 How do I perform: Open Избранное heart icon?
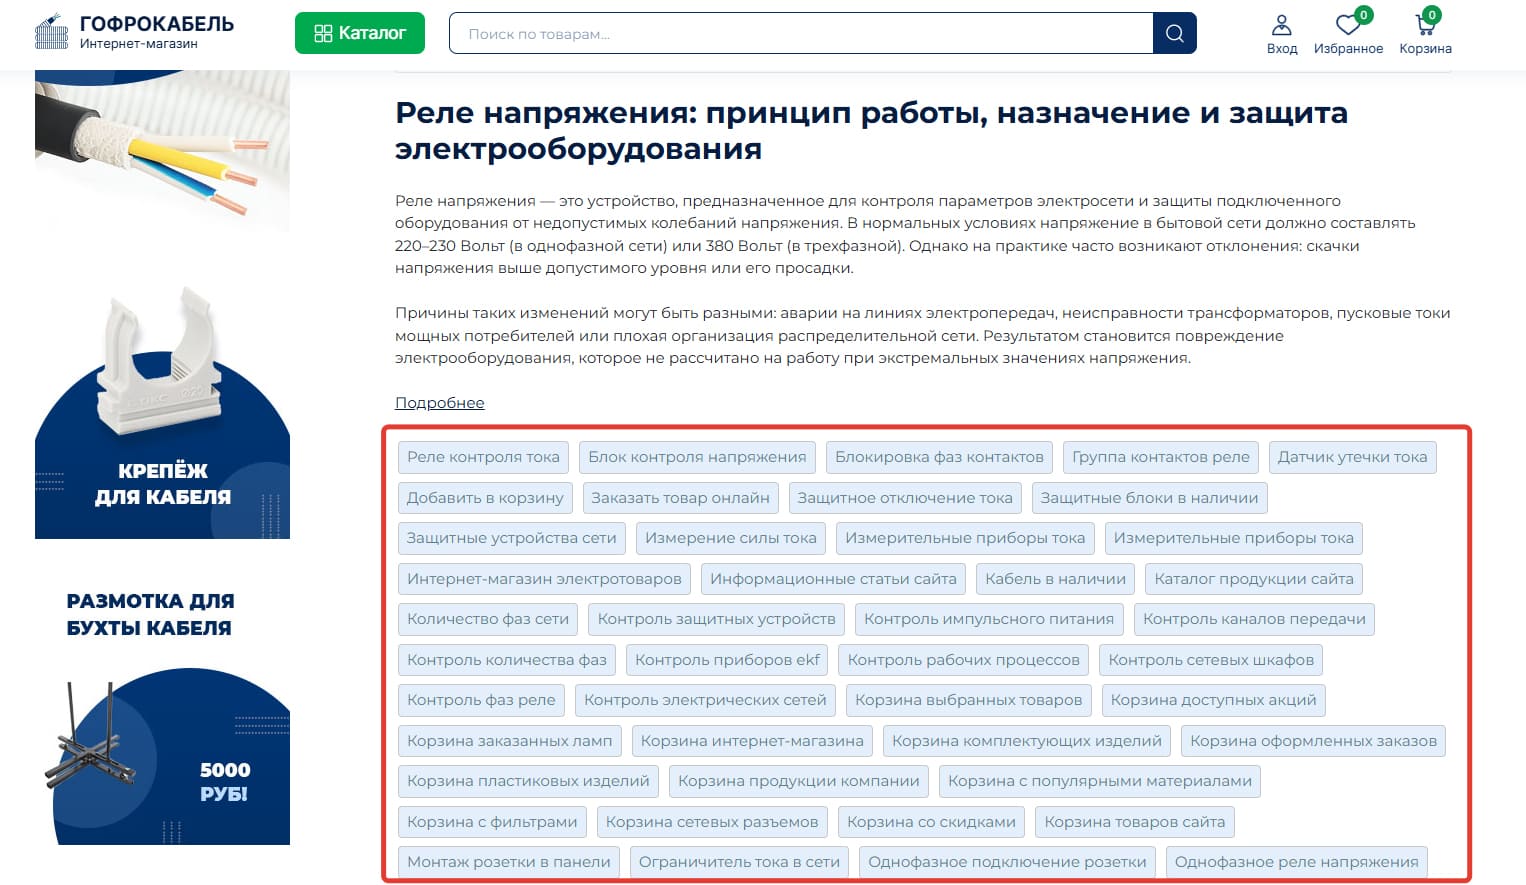pyautogui.click(x=1348, y=33)
